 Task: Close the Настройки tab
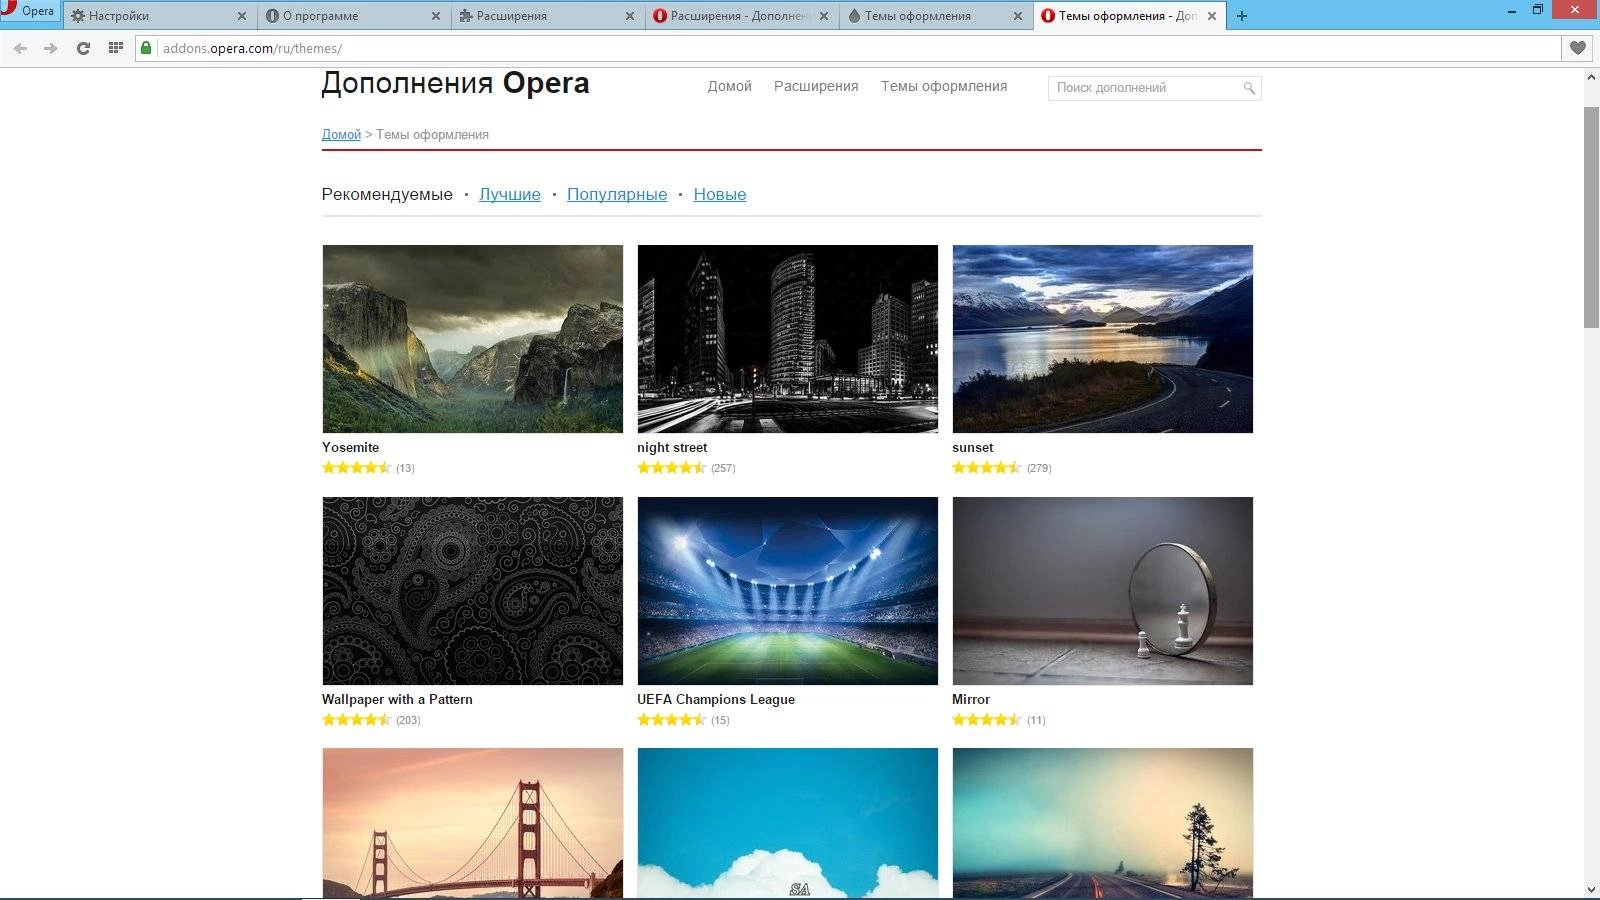coord(241,16)
